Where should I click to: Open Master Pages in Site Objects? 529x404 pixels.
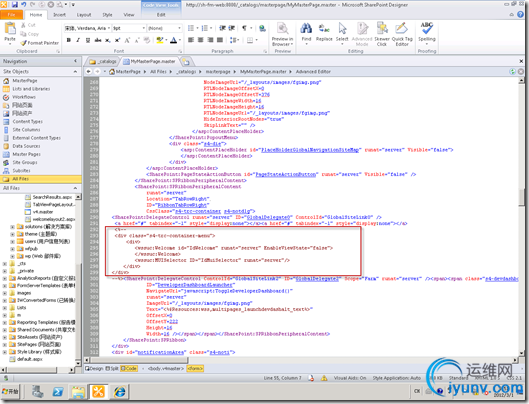[26, 154]
